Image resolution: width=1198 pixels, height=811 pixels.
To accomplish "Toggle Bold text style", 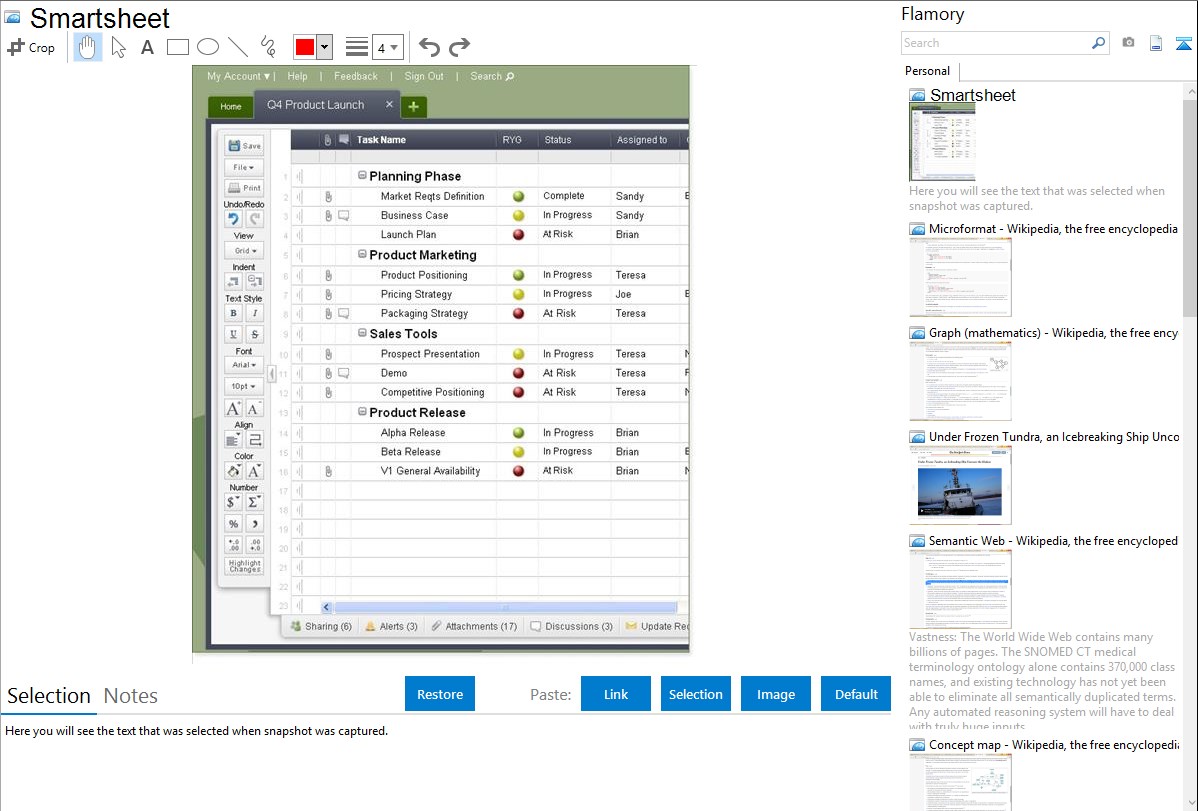I will click(234, 313).
